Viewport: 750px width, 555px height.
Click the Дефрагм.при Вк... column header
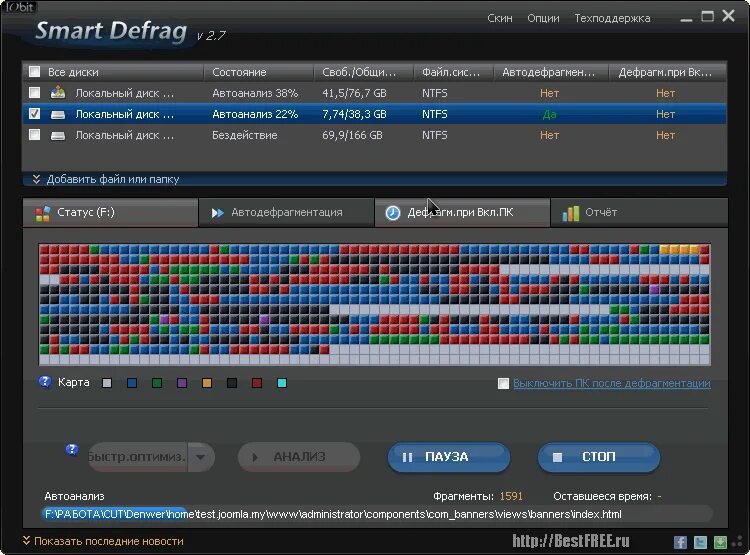click(668, 72)
